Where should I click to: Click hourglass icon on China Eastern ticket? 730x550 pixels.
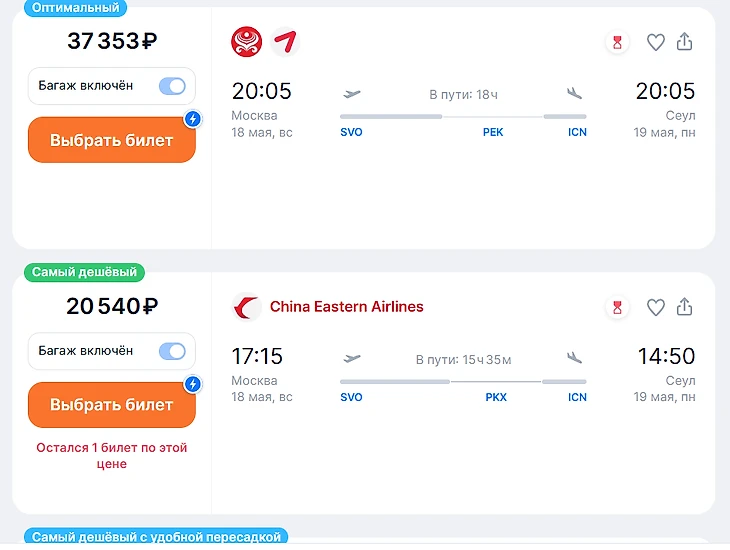[617, 307]
